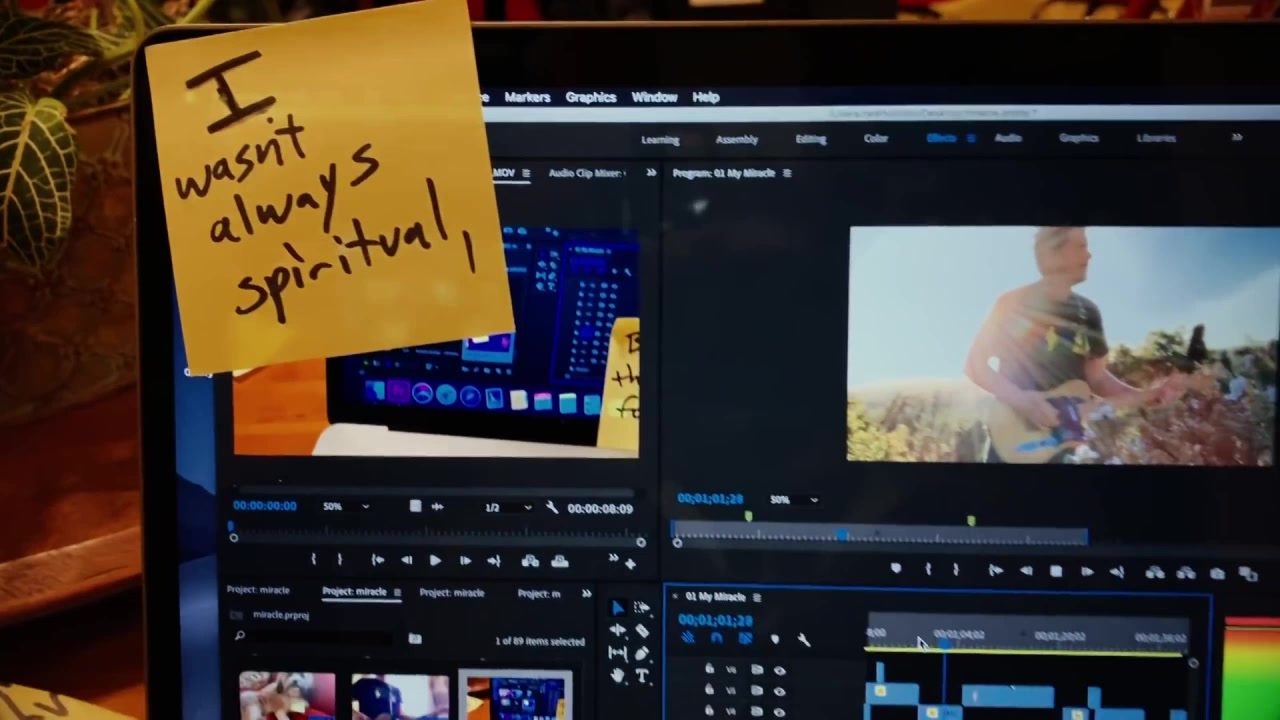Open the Audio Clip Mixer tab
This screenshot has height=720, width=1280.
coord(588,173)
